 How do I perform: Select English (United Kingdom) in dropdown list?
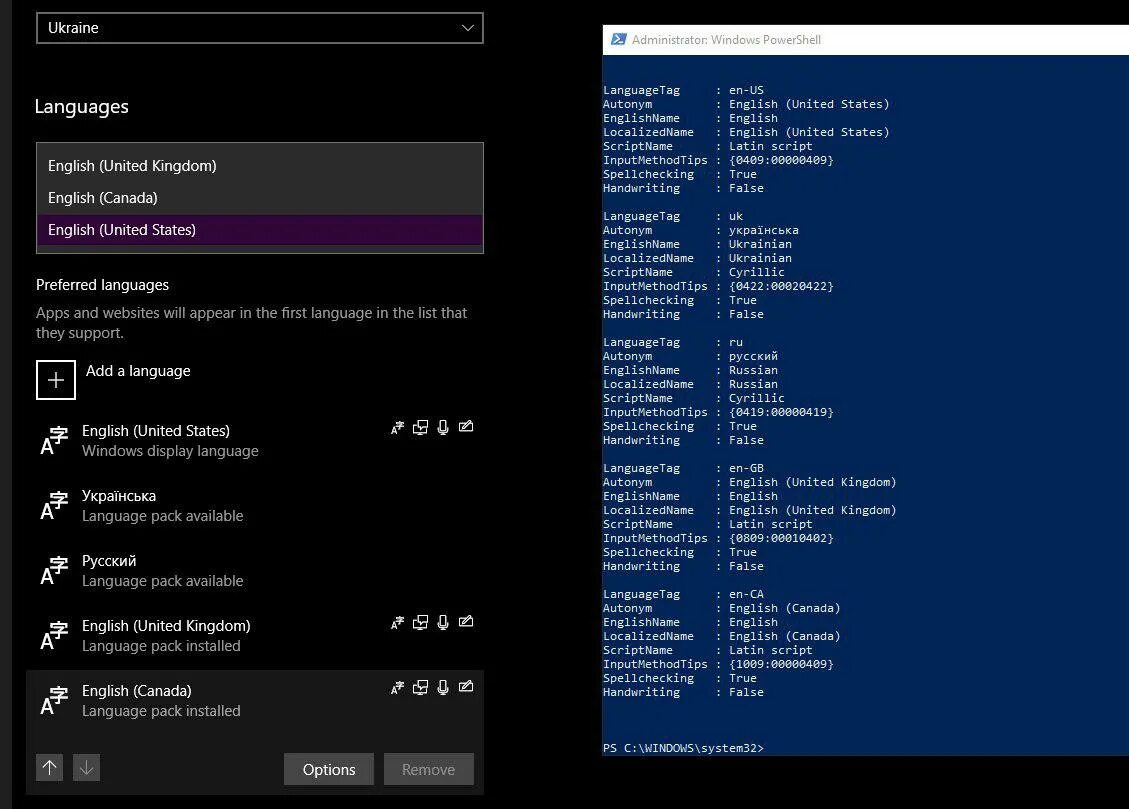click(x=259, y=166)
